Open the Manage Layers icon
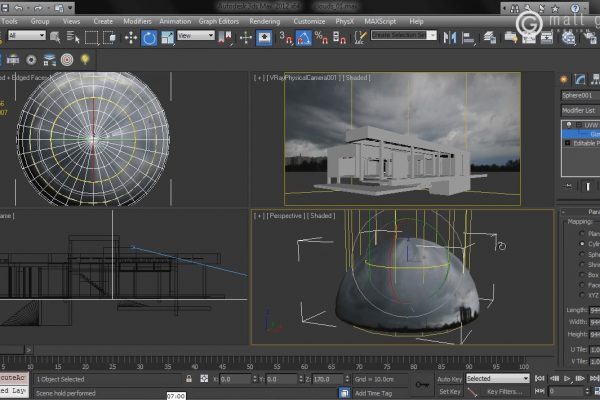Image resolution: width=600 pixels, height=400 pixels. 489,38
